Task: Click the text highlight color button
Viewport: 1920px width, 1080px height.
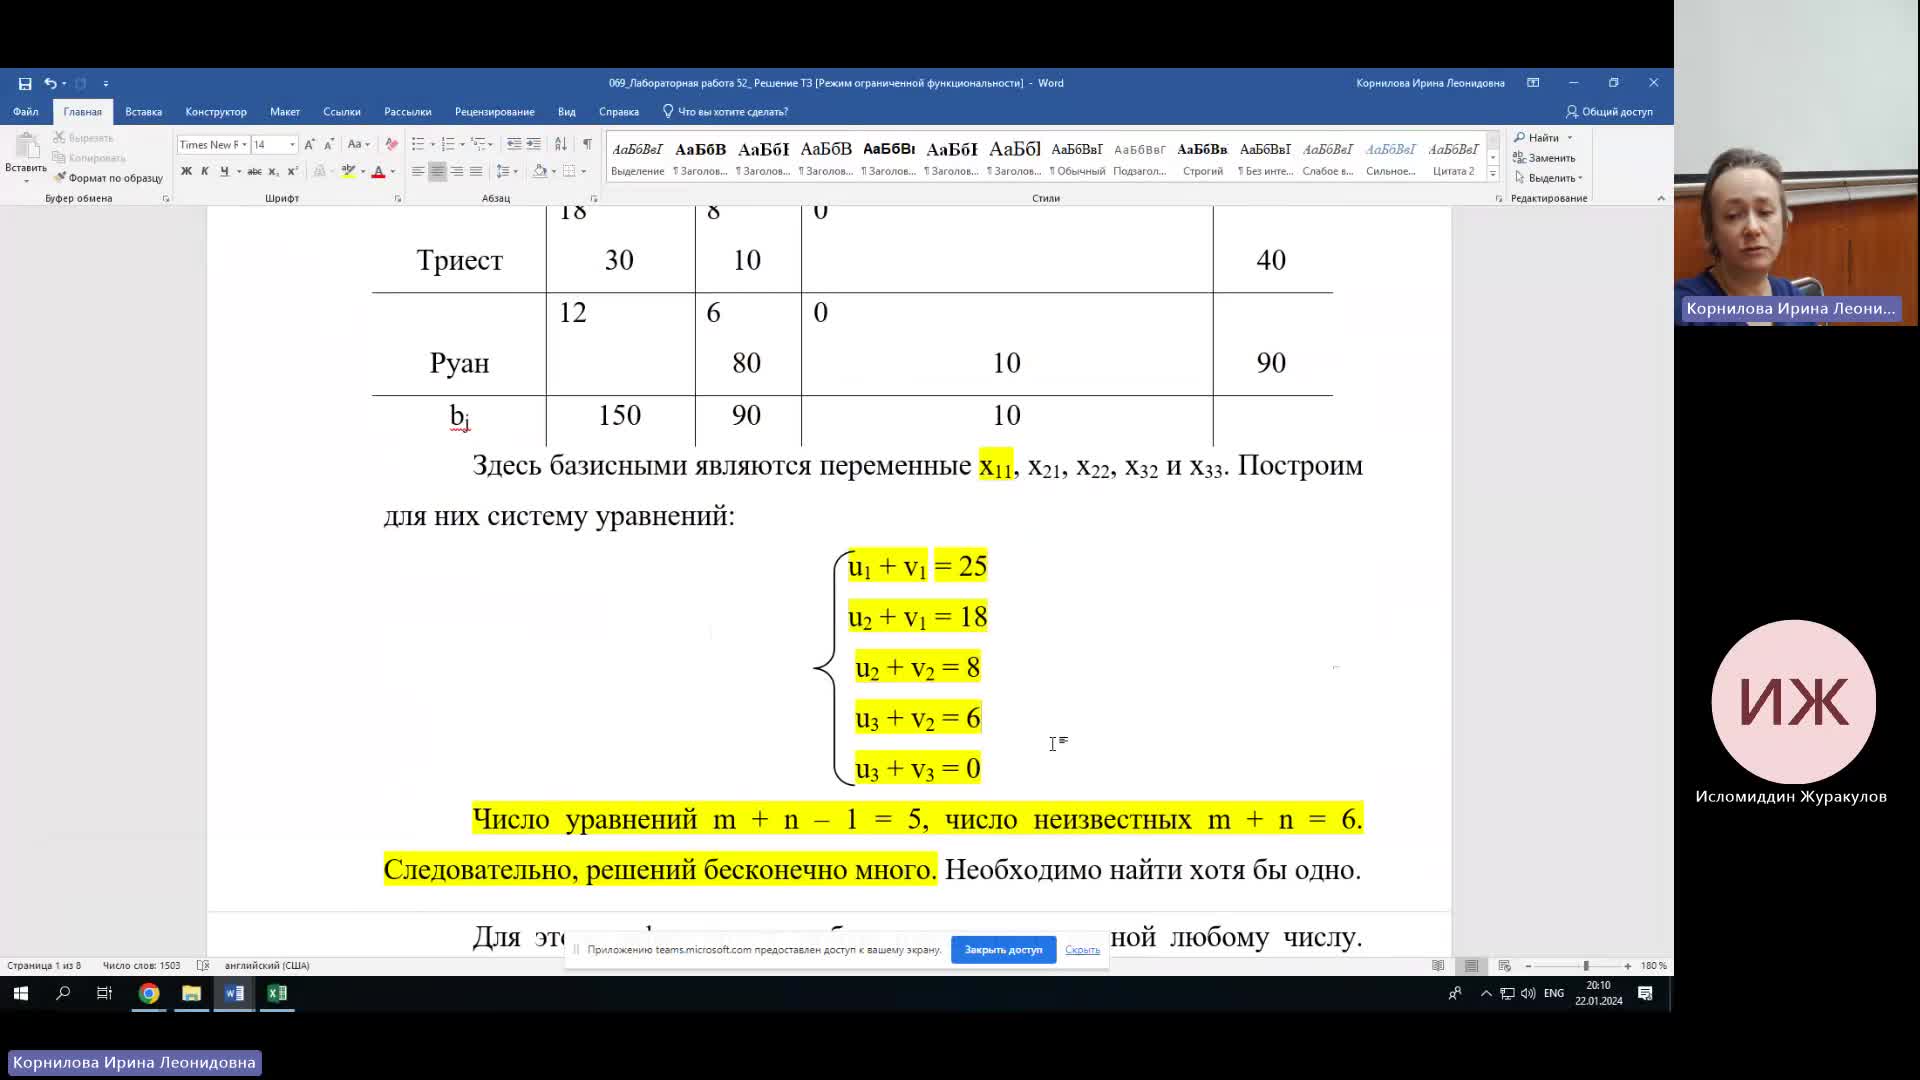Action: (348, 171)
